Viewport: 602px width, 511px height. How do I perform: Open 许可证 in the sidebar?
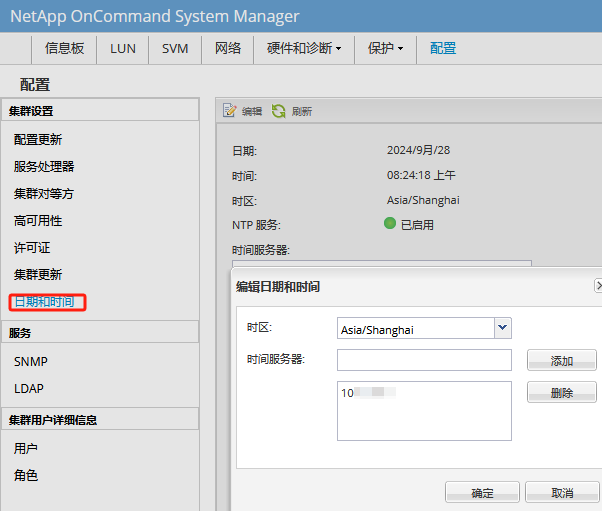[32, 248]
